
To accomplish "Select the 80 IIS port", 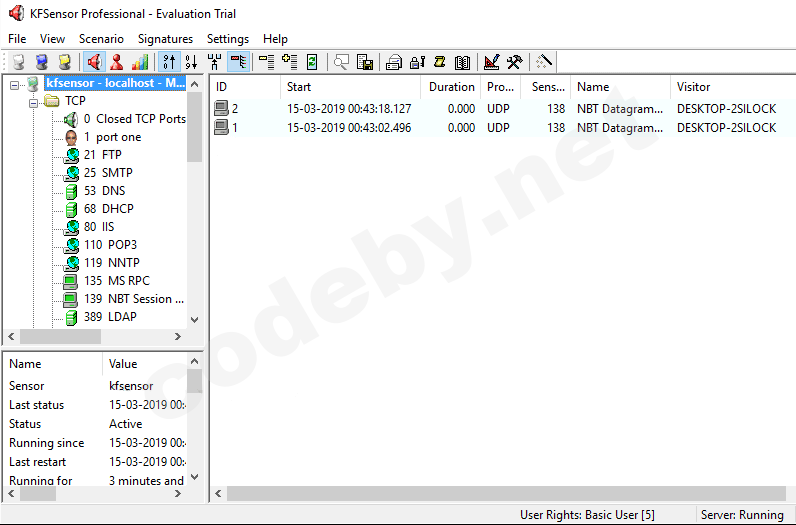I will pyautogui.click(x=99, y=227).
